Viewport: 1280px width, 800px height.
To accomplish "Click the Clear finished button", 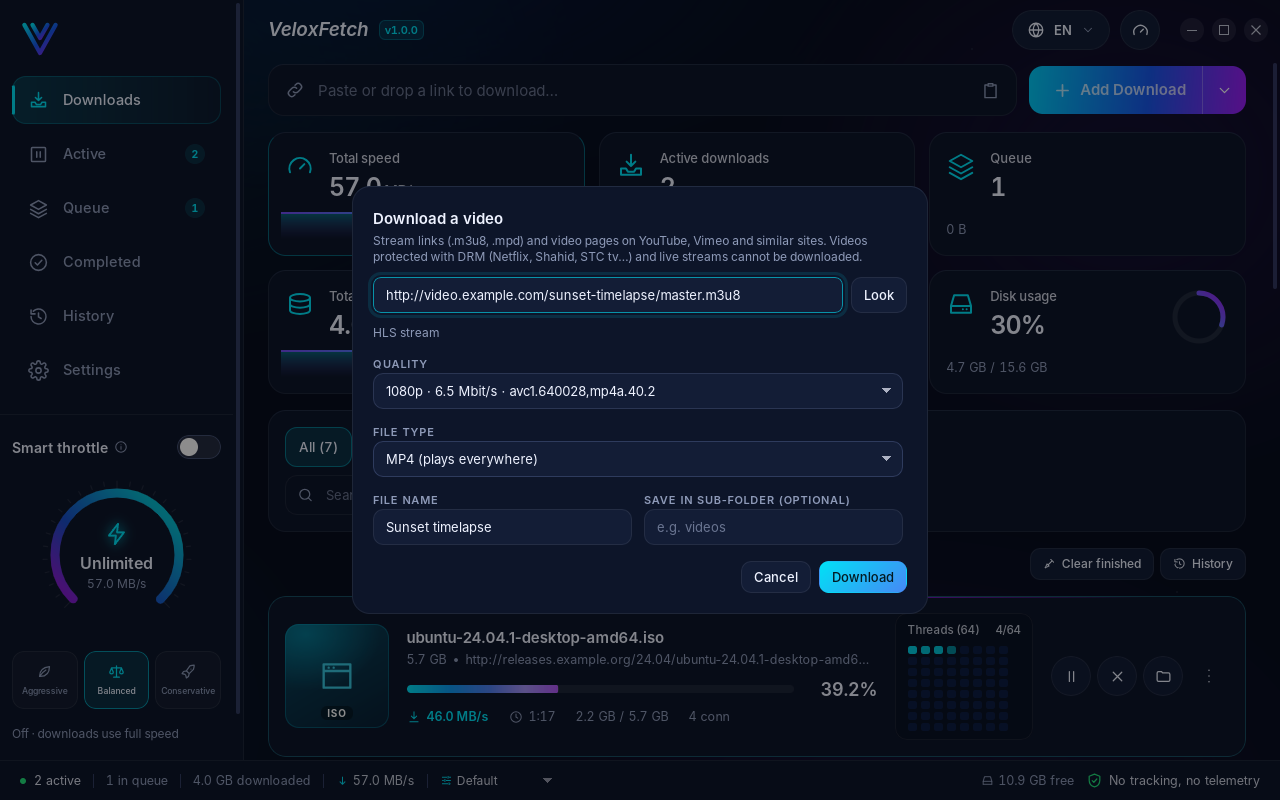I will [1092, 564].
